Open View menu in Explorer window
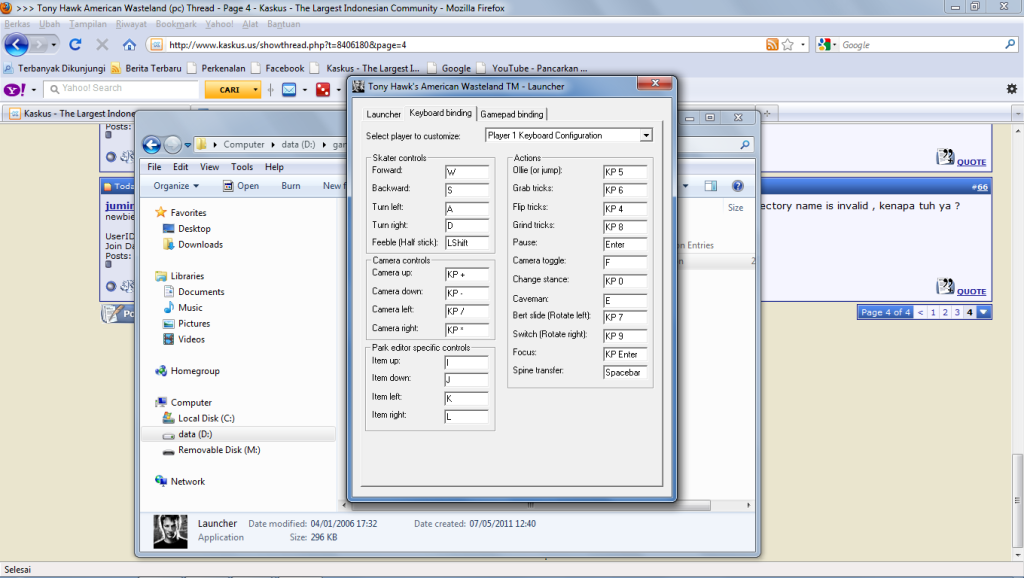Viewport: 1024px width, 578px height. point(210,167)
